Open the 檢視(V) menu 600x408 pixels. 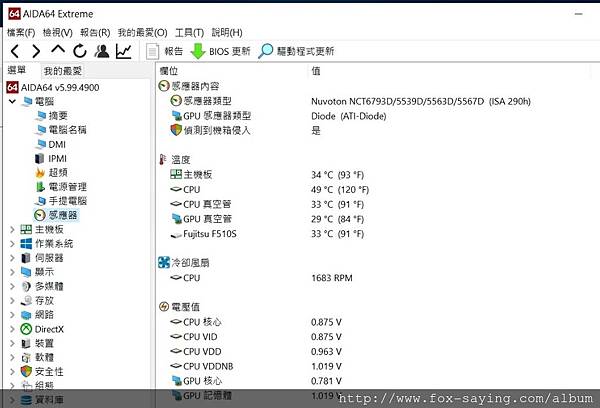[57, 33]
